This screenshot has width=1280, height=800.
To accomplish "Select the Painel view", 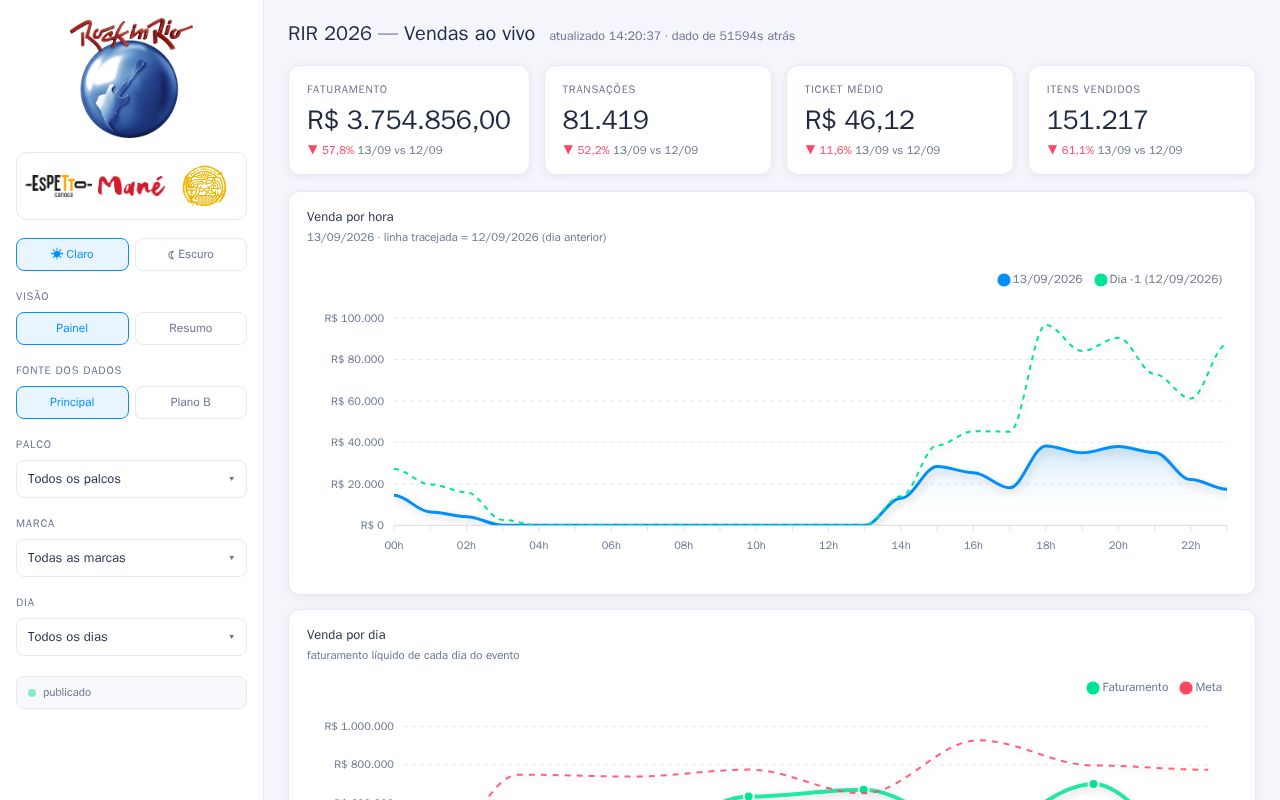I will tap(72, 328).
